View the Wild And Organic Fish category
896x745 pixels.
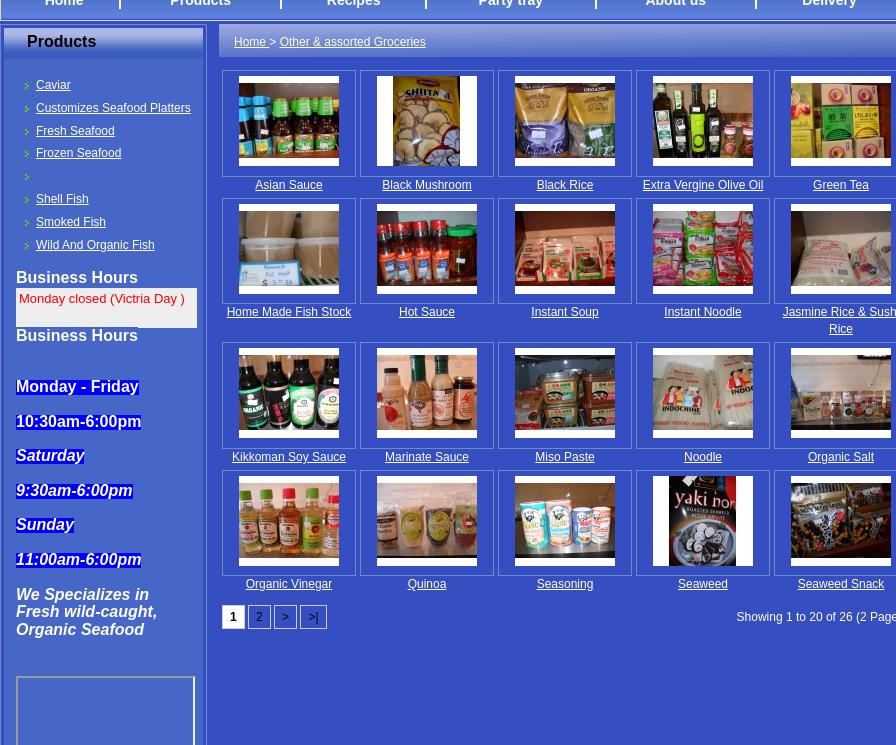point(95,245)
